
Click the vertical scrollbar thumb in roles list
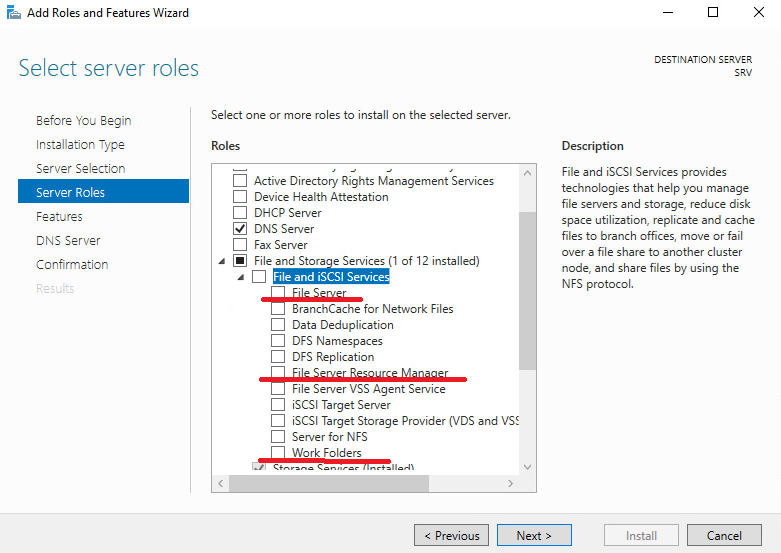coord(527,290)
